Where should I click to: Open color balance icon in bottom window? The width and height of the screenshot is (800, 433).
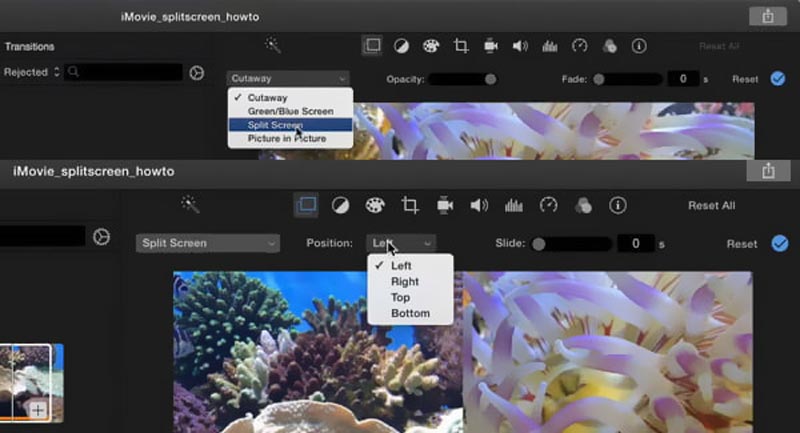point(340,206)
